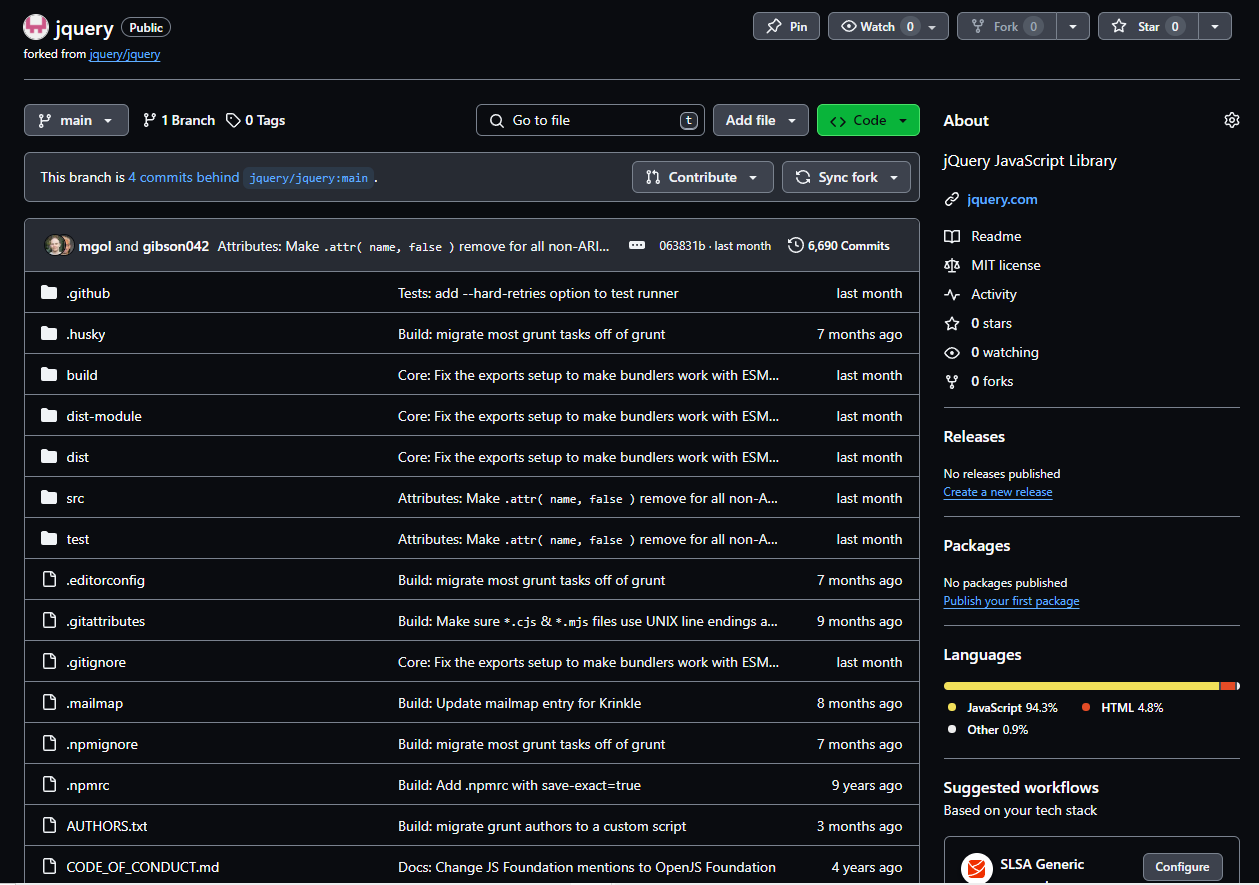
Task: Click the scales icon beside MIT license
Action: [951, 265]
